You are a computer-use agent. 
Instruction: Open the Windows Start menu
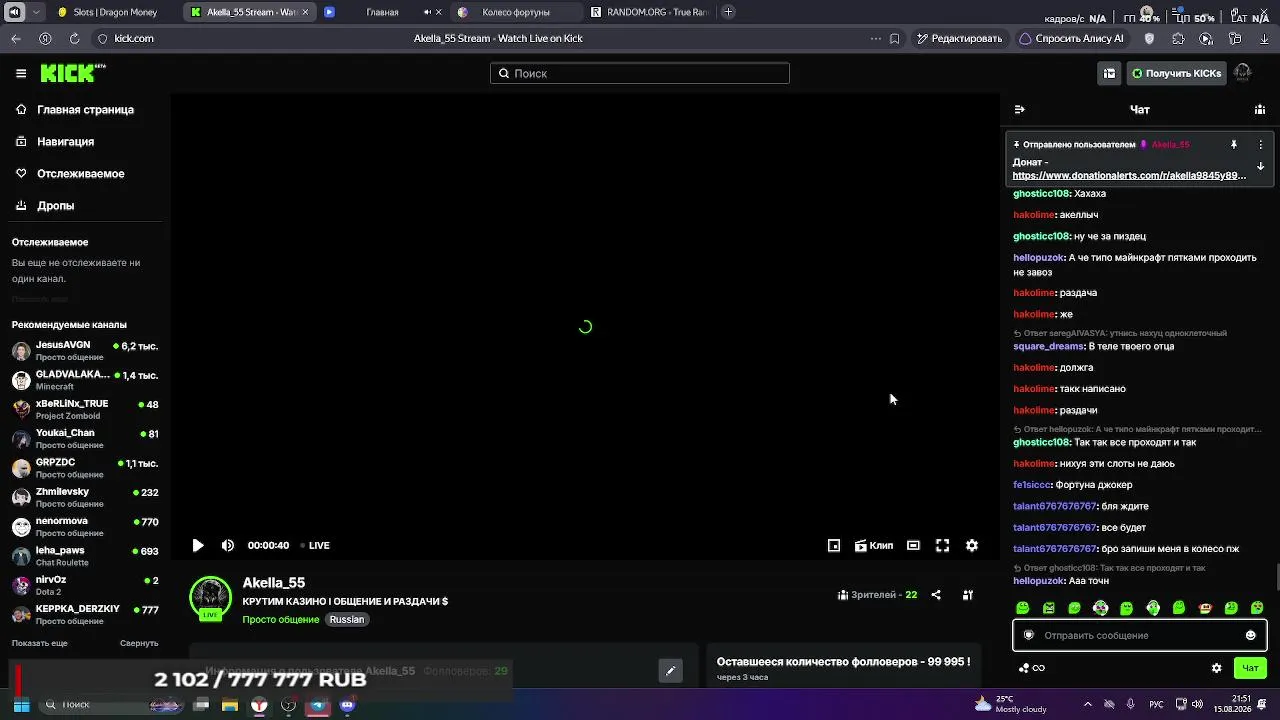21,705
